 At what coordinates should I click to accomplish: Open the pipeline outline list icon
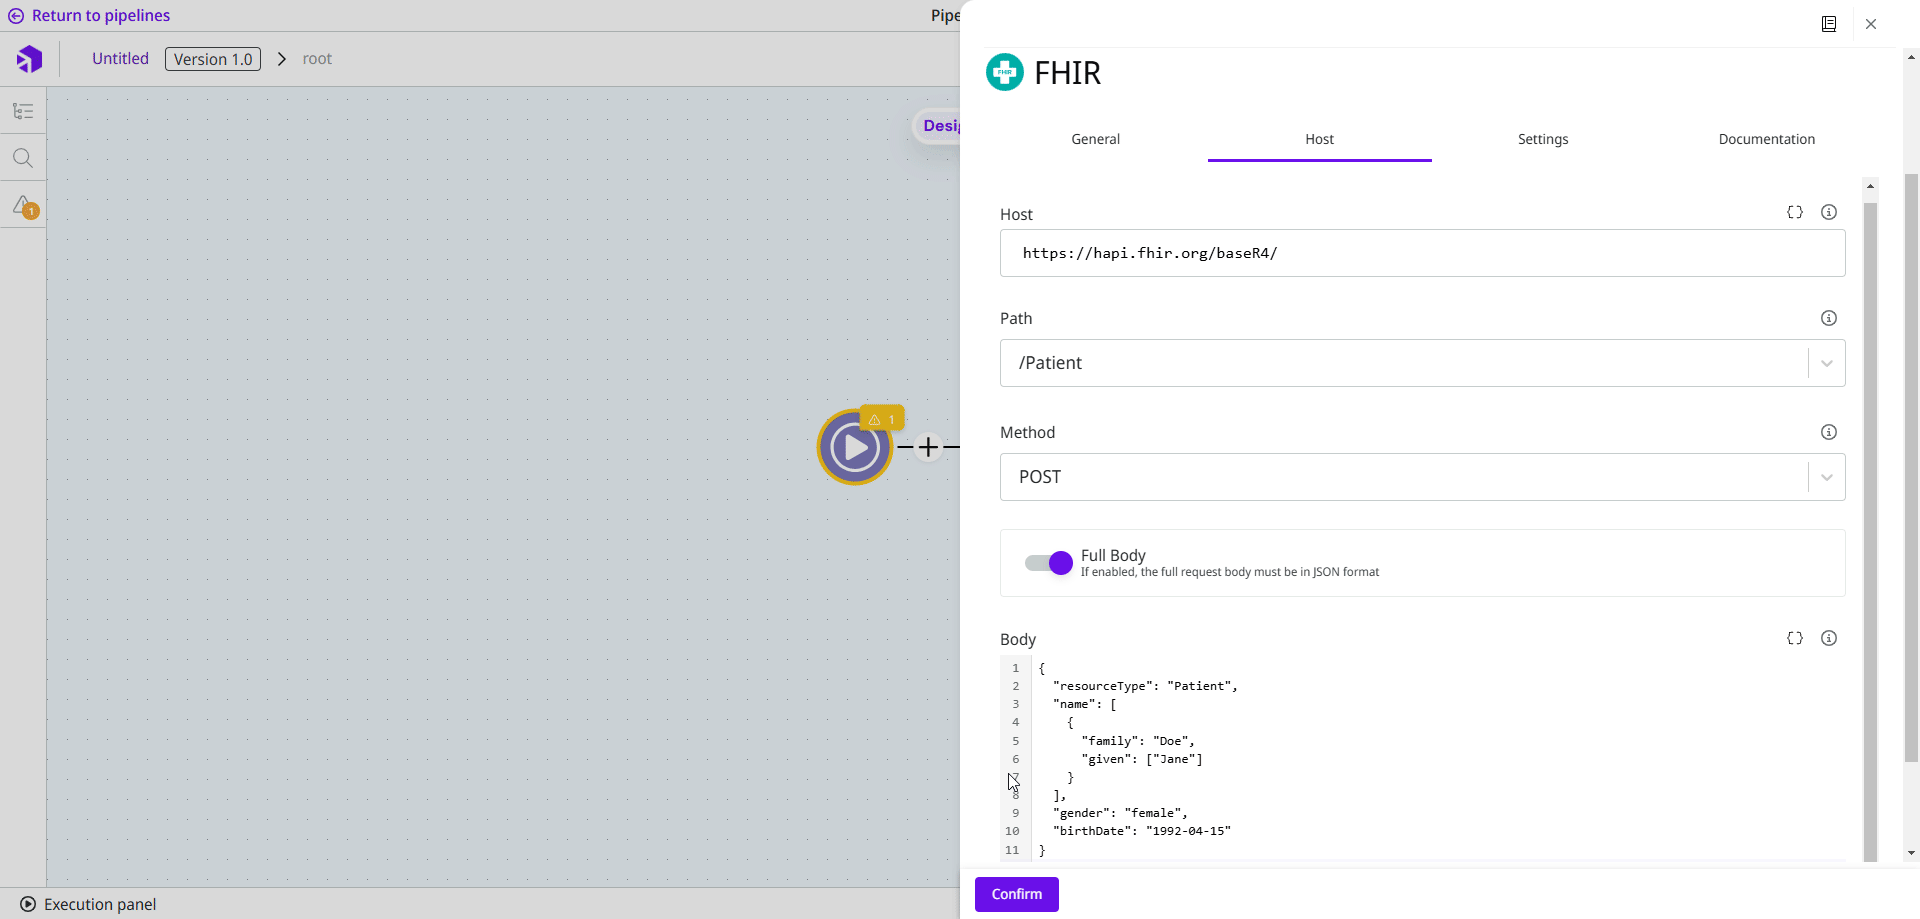tap(23, 111)
